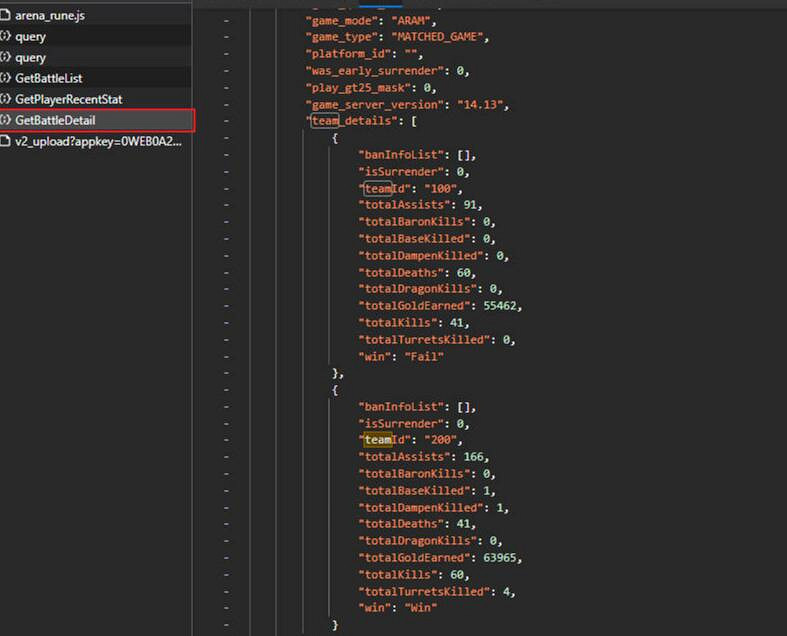Click the highlighted "team" match in teamId "200"

(377, 440)
